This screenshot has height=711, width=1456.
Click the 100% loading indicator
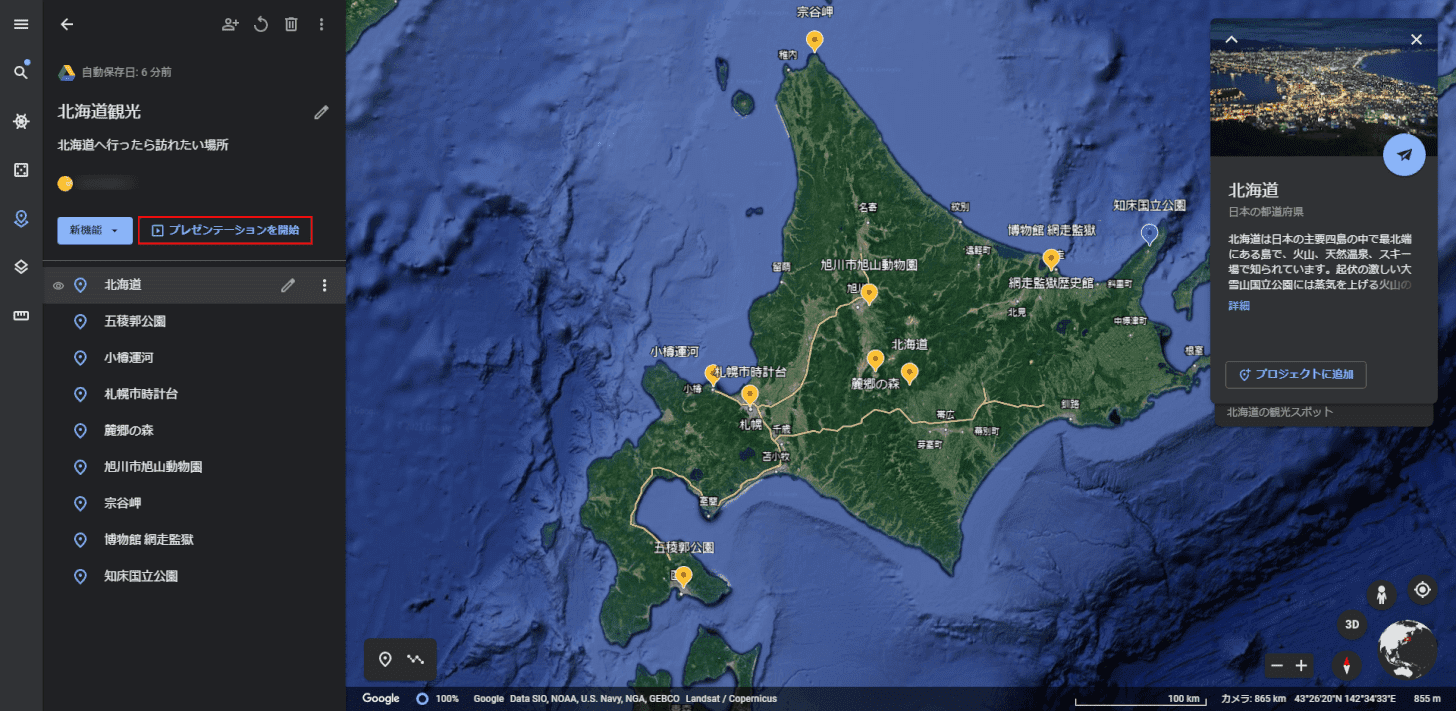tap(437, 698)
